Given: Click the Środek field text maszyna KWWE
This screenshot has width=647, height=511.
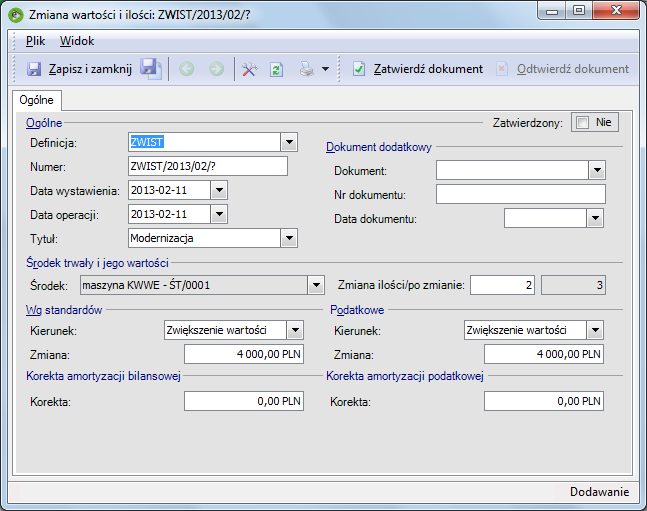Looking at the screenshot, I should coord(194,285).
